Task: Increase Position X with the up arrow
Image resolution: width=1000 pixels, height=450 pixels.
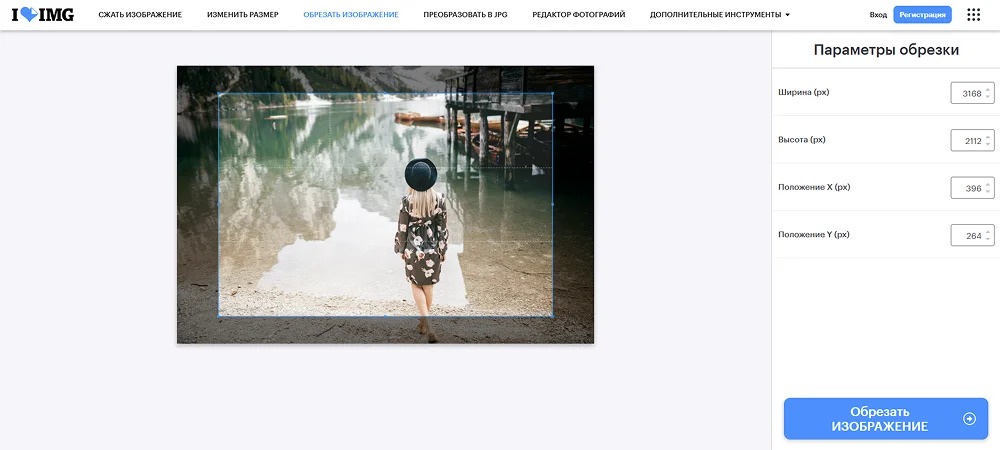Action: coord(988,184)
